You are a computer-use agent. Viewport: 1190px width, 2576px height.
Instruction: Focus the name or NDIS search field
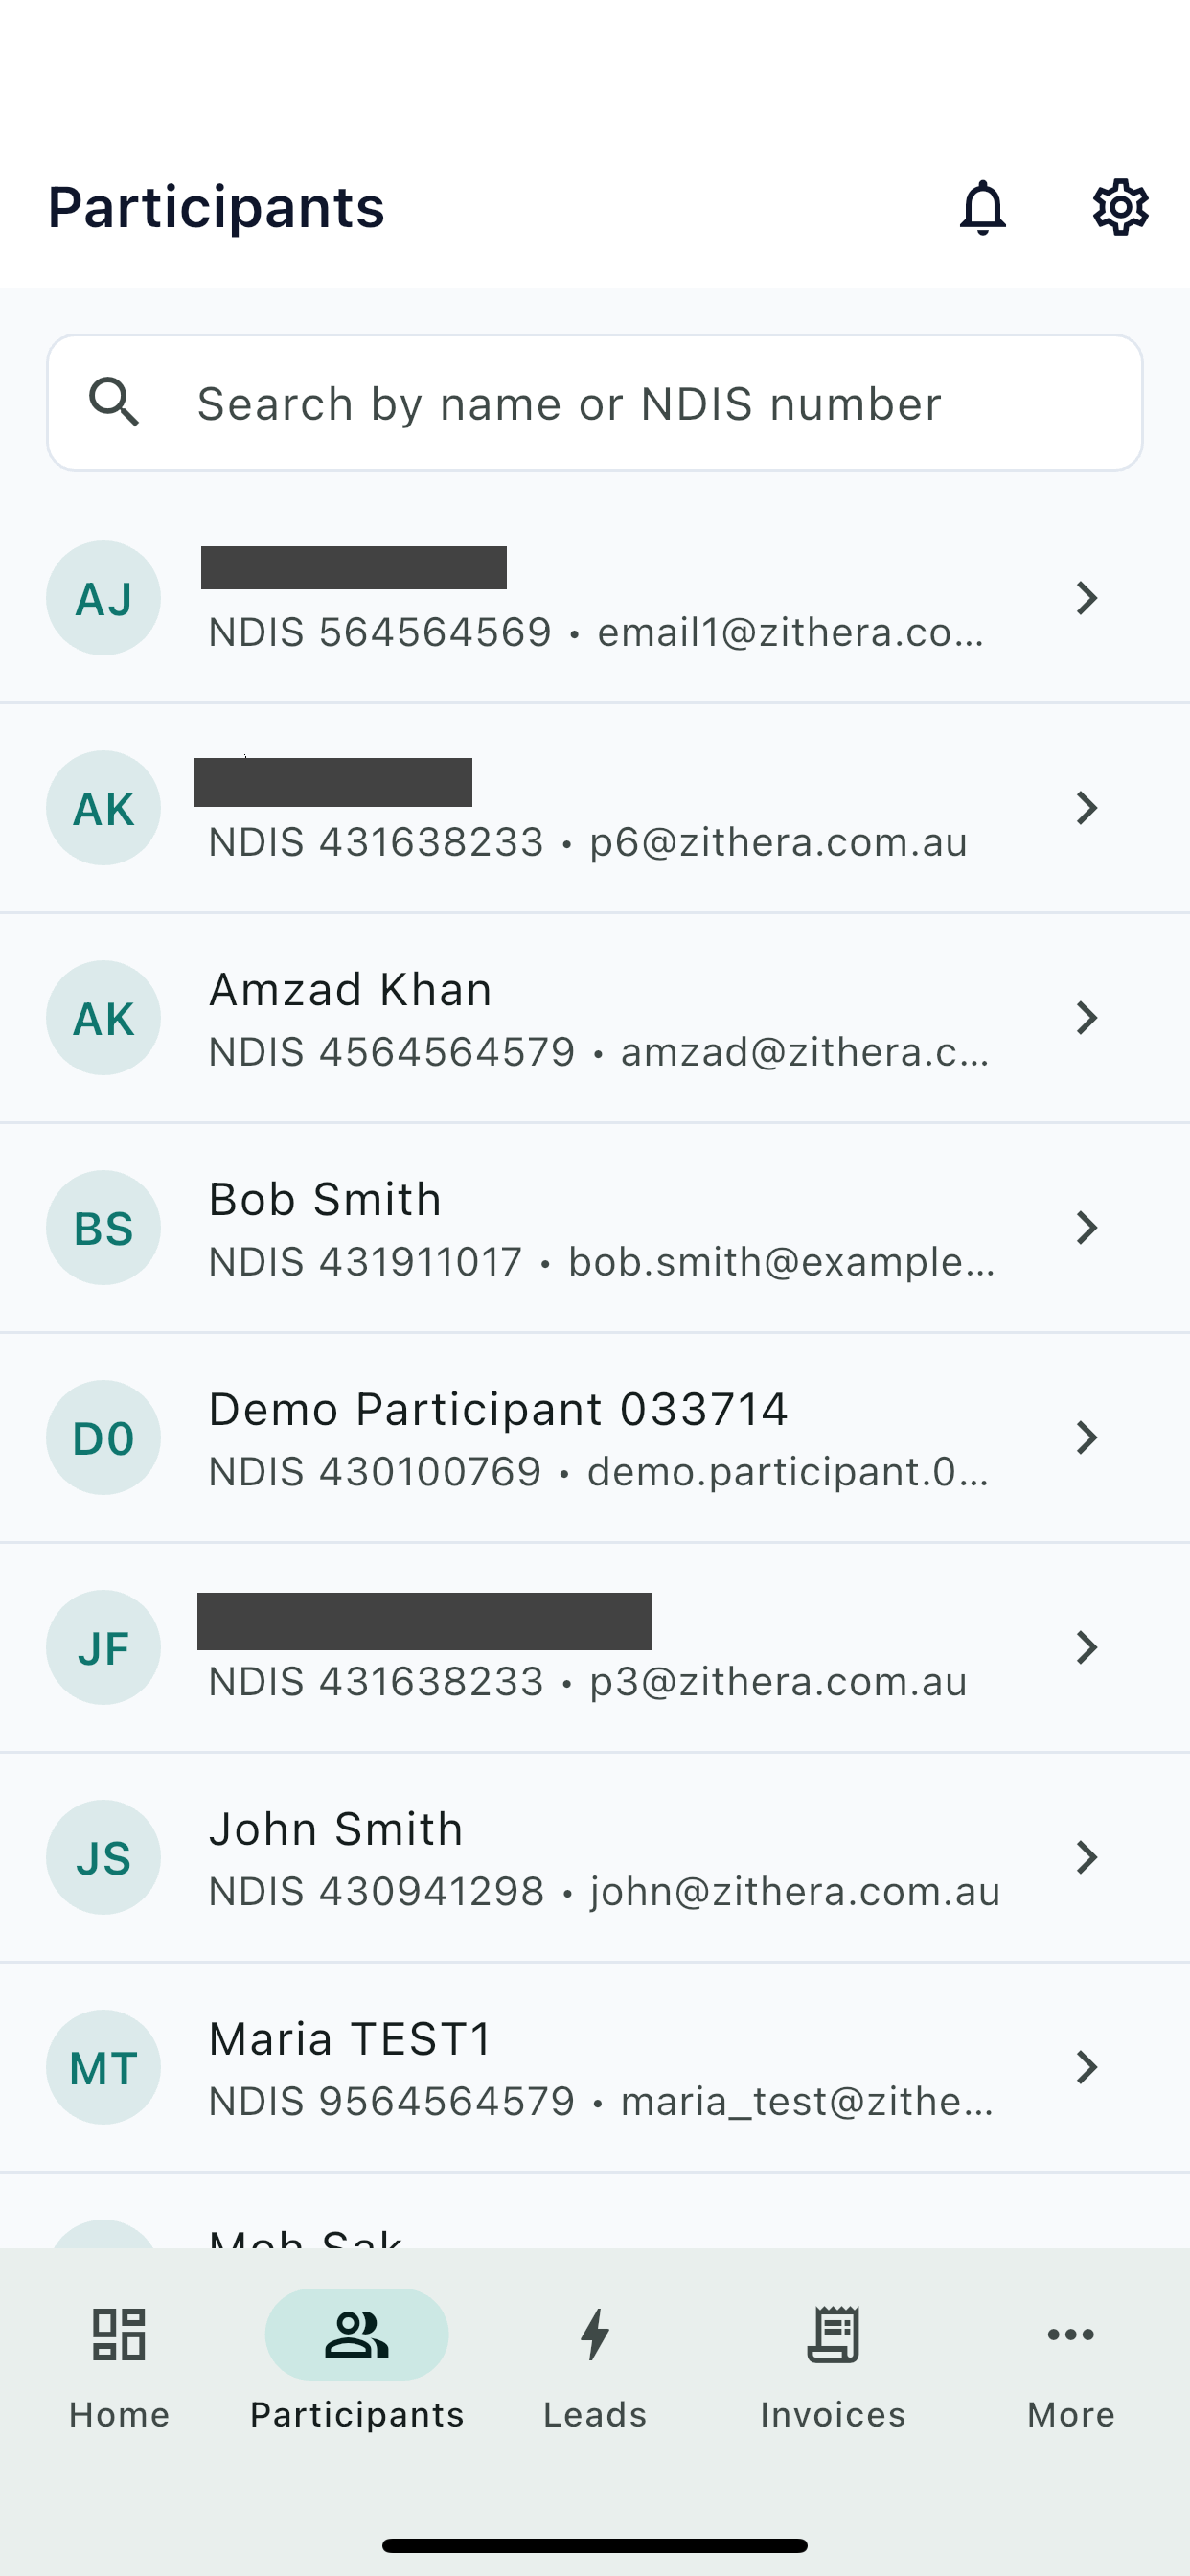coord(595,402)
